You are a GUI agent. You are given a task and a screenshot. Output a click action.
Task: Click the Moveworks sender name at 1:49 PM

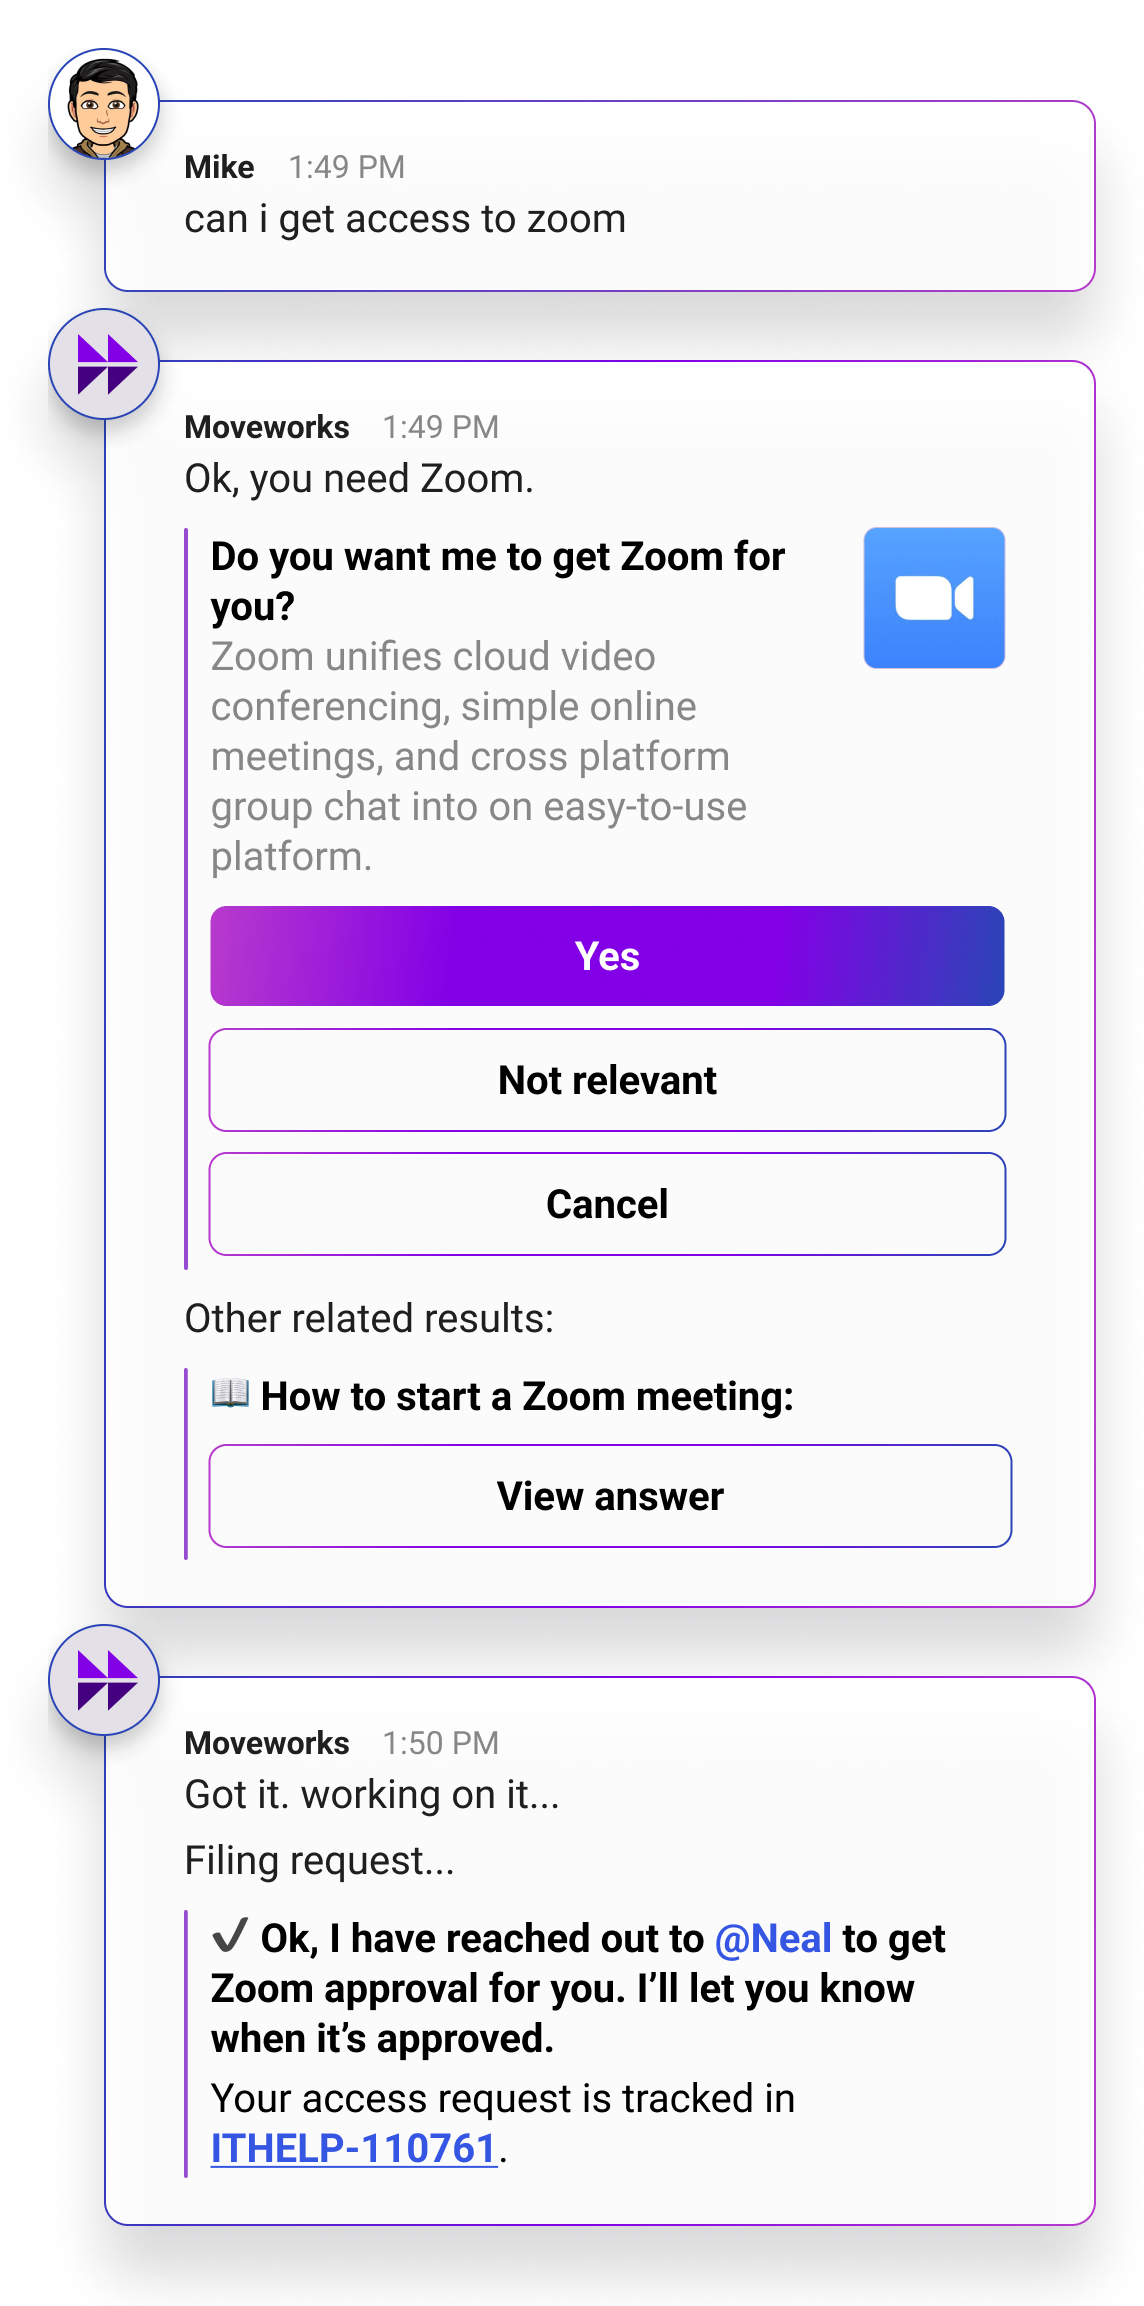267,427
